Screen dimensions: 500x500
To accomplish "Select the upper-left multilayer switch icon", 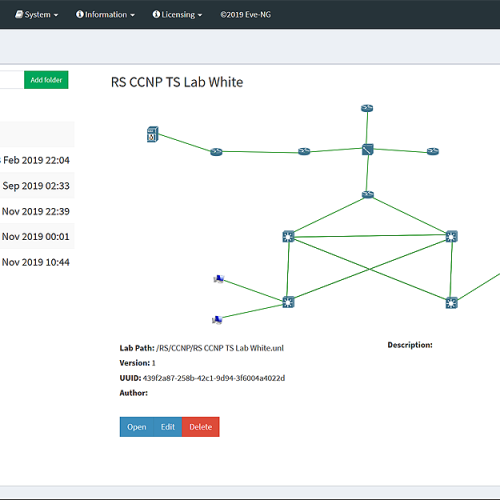I will click(x=288, y=236).
